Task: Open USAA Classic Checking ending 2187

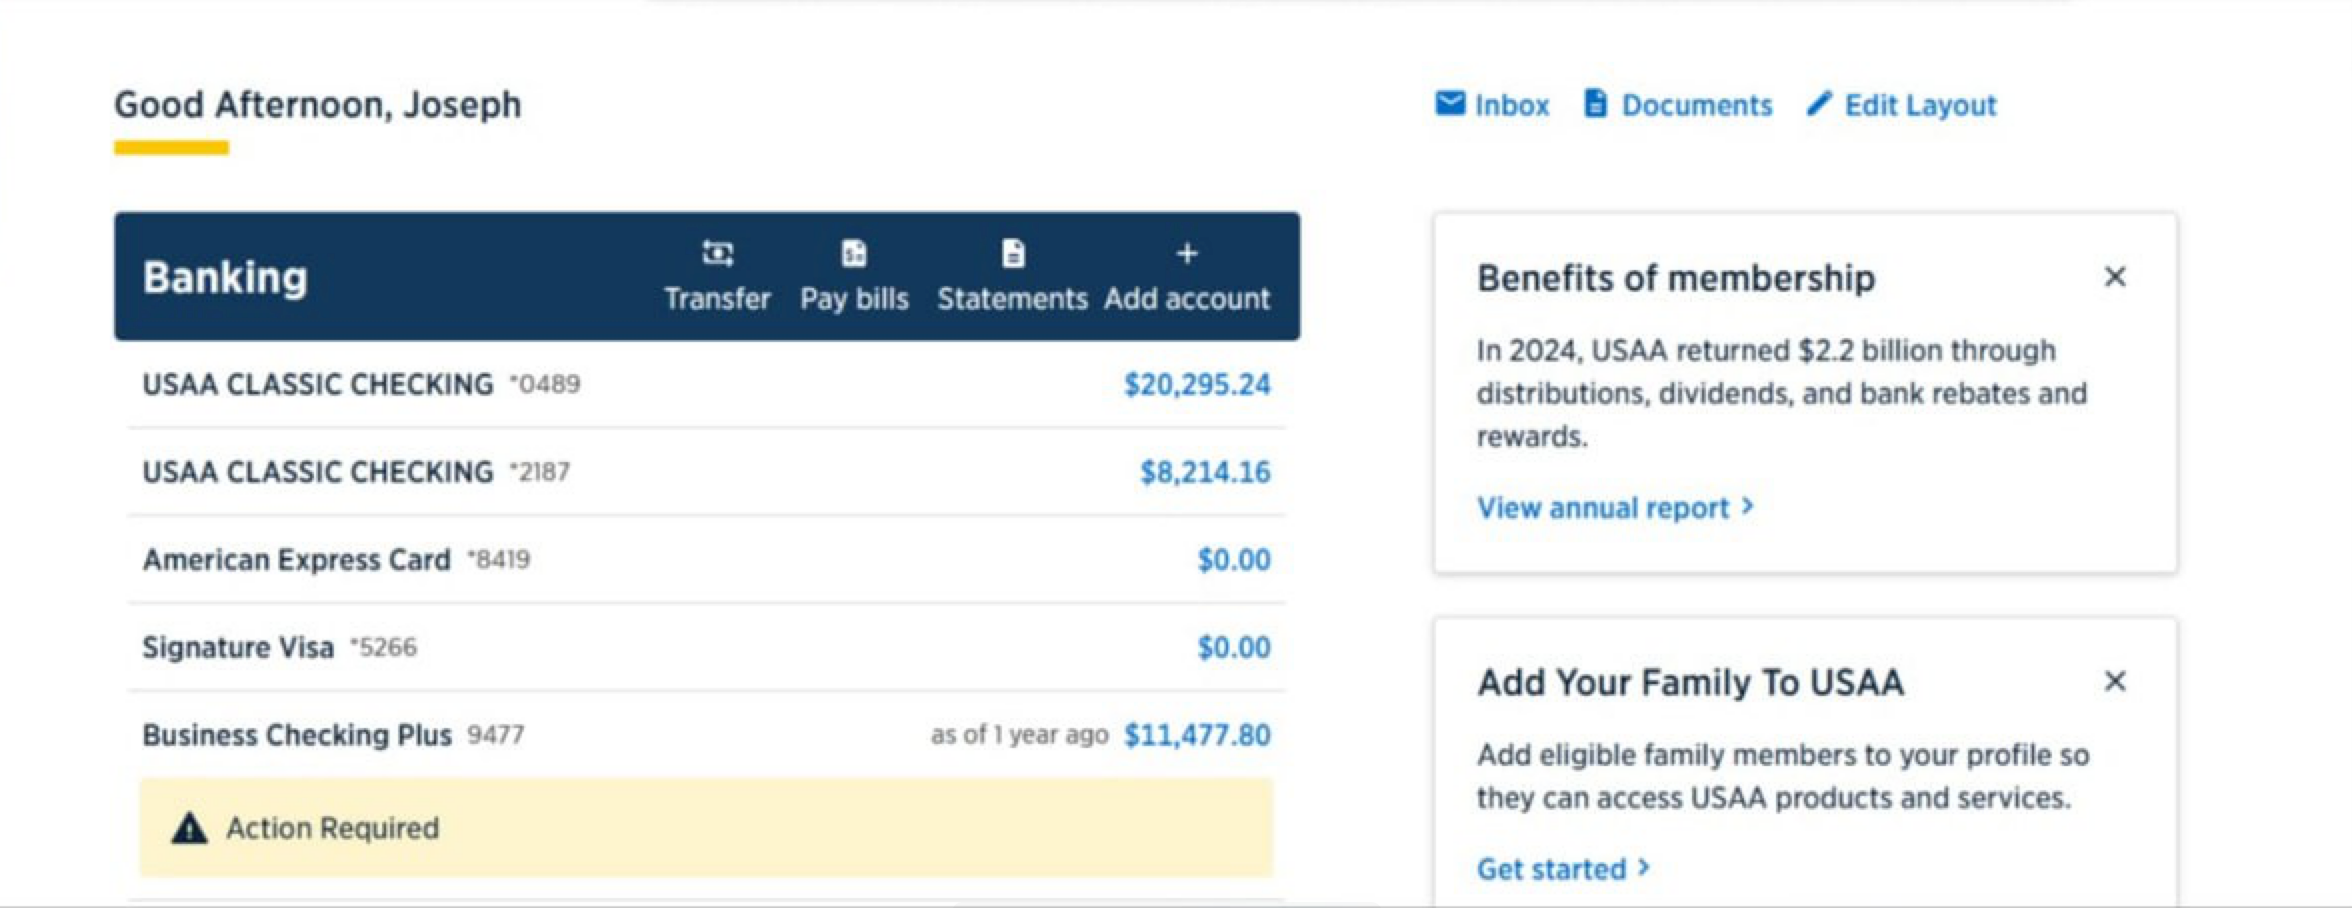Action: point(318,472)
